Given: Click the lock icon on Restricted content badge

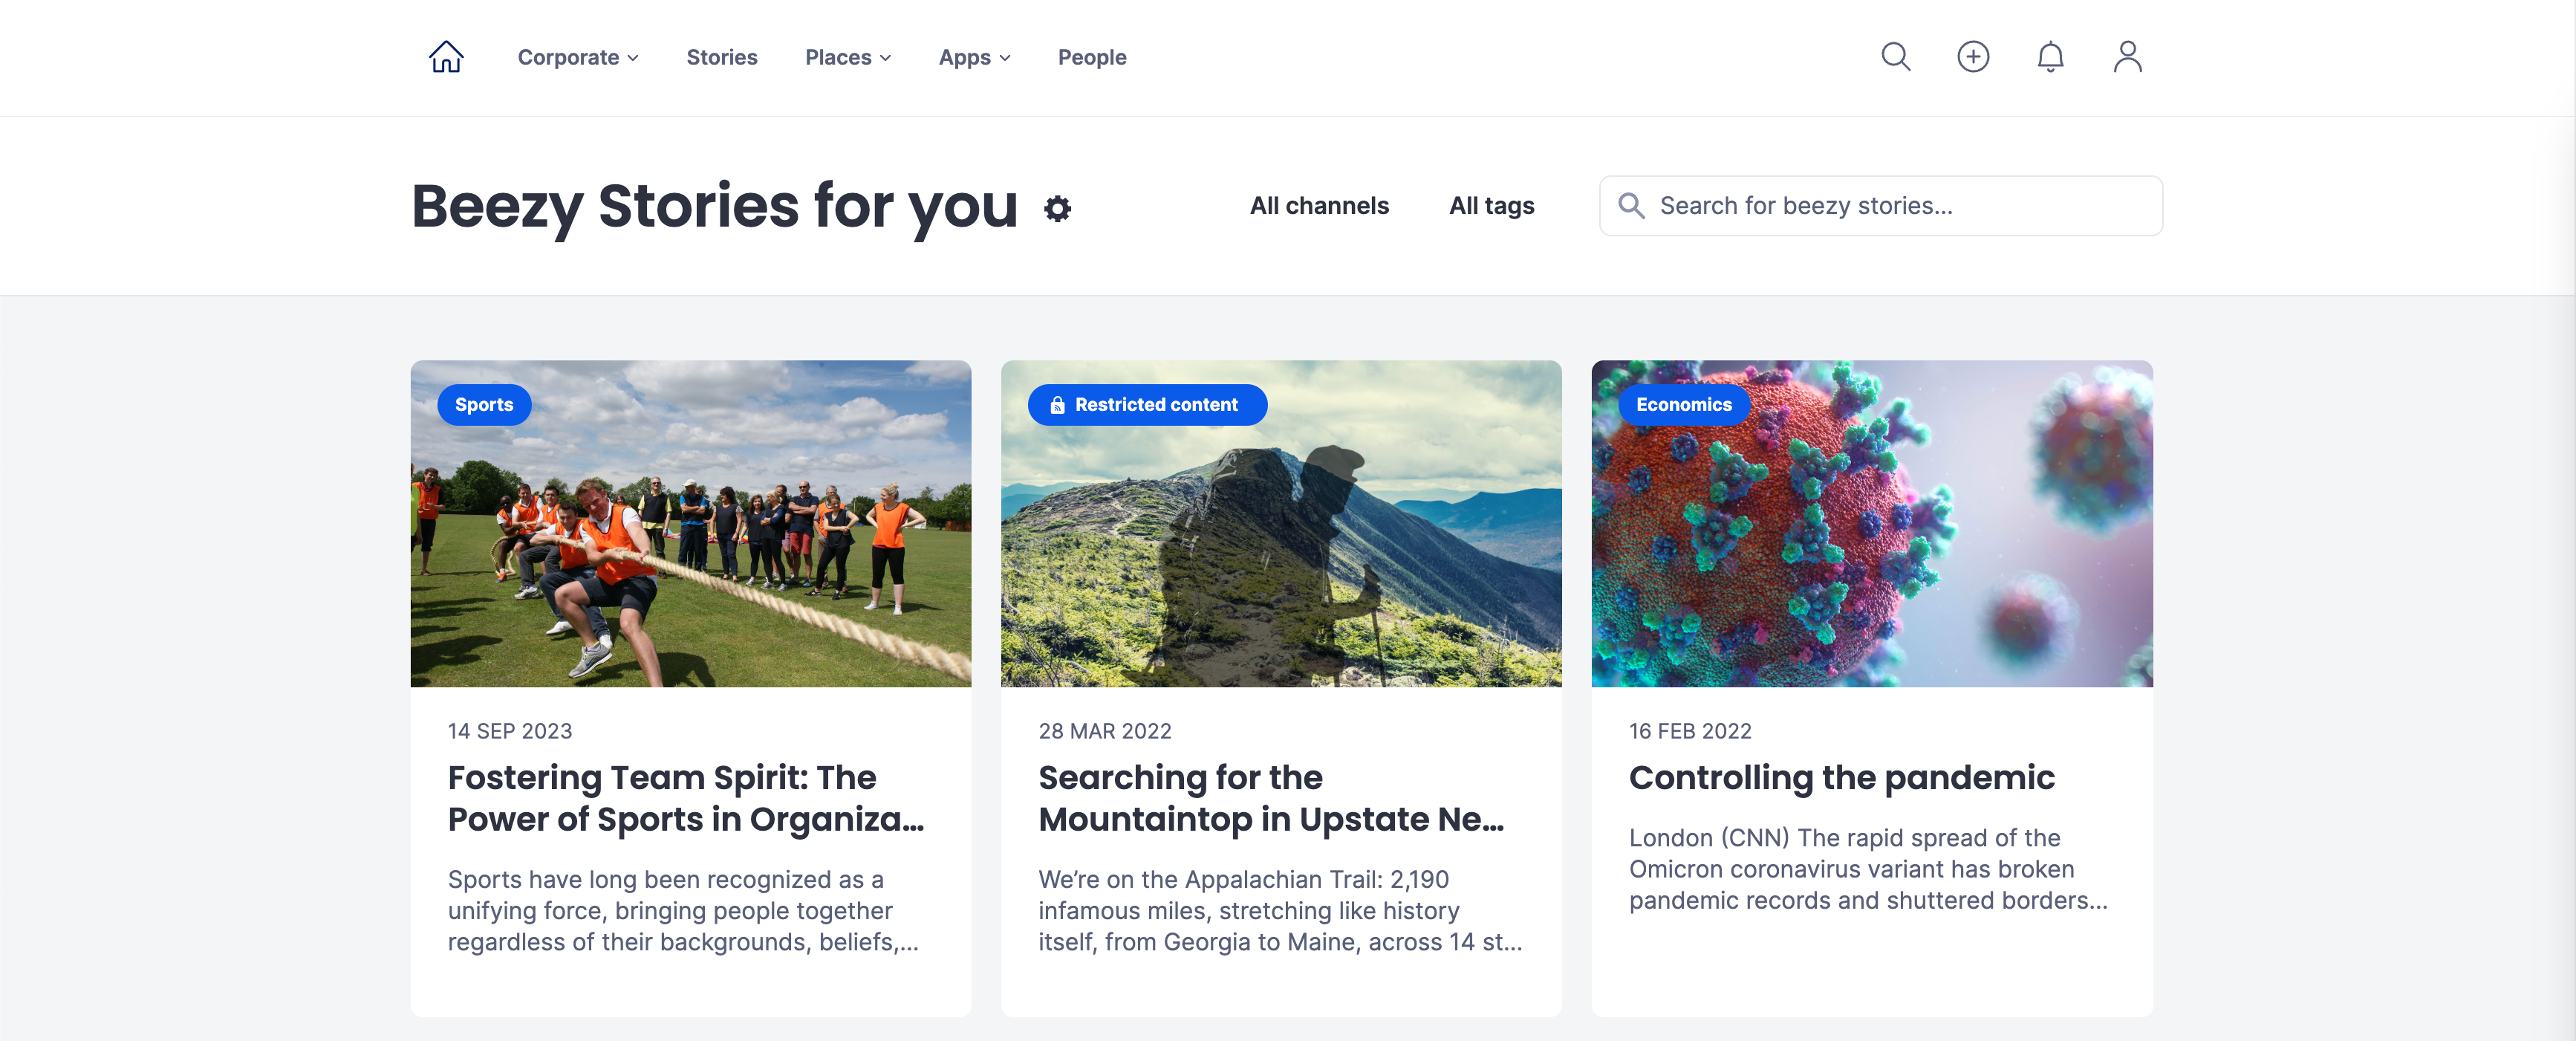Looking at the screenshot, I should click(1057, 405).
